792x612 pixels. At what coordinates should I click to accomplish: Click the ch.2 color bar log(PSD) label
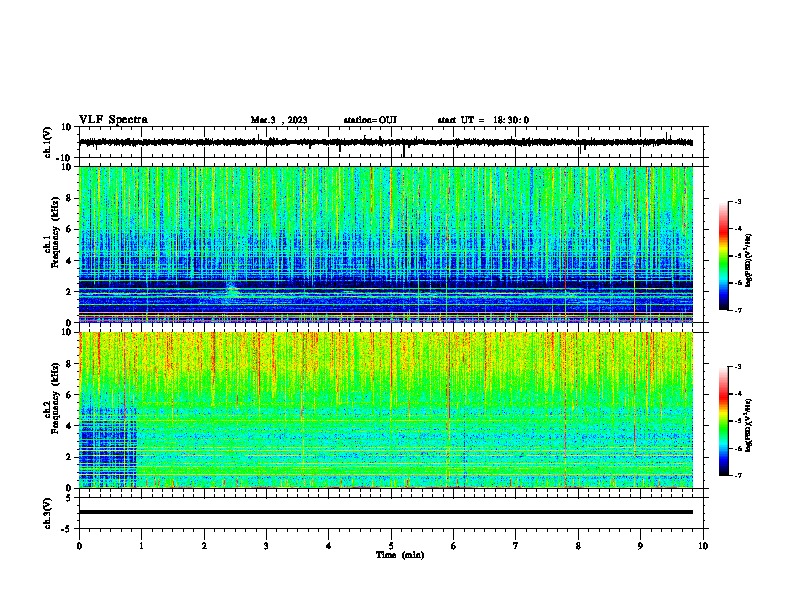748,425
